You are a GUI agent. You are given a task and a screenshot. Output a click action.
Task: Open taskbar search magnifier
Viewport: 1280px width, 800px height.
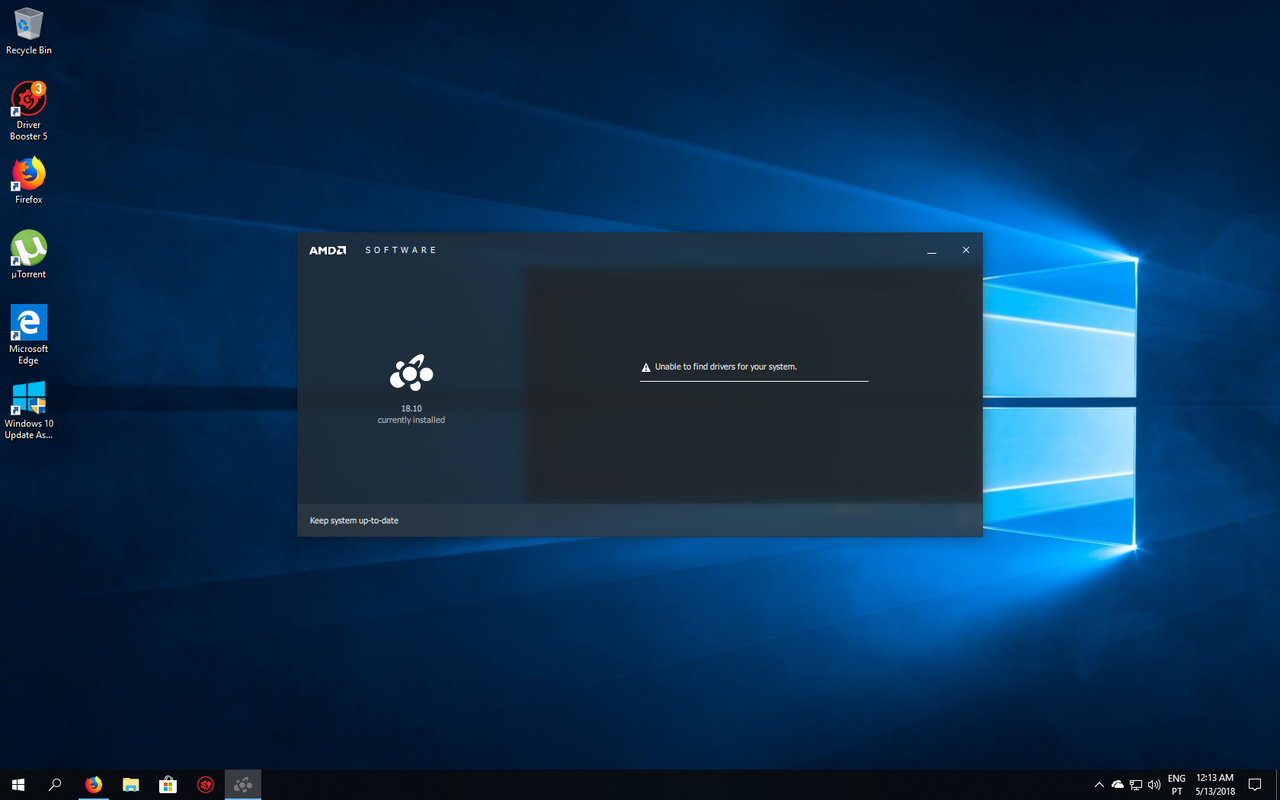click(x=55, y=785)
